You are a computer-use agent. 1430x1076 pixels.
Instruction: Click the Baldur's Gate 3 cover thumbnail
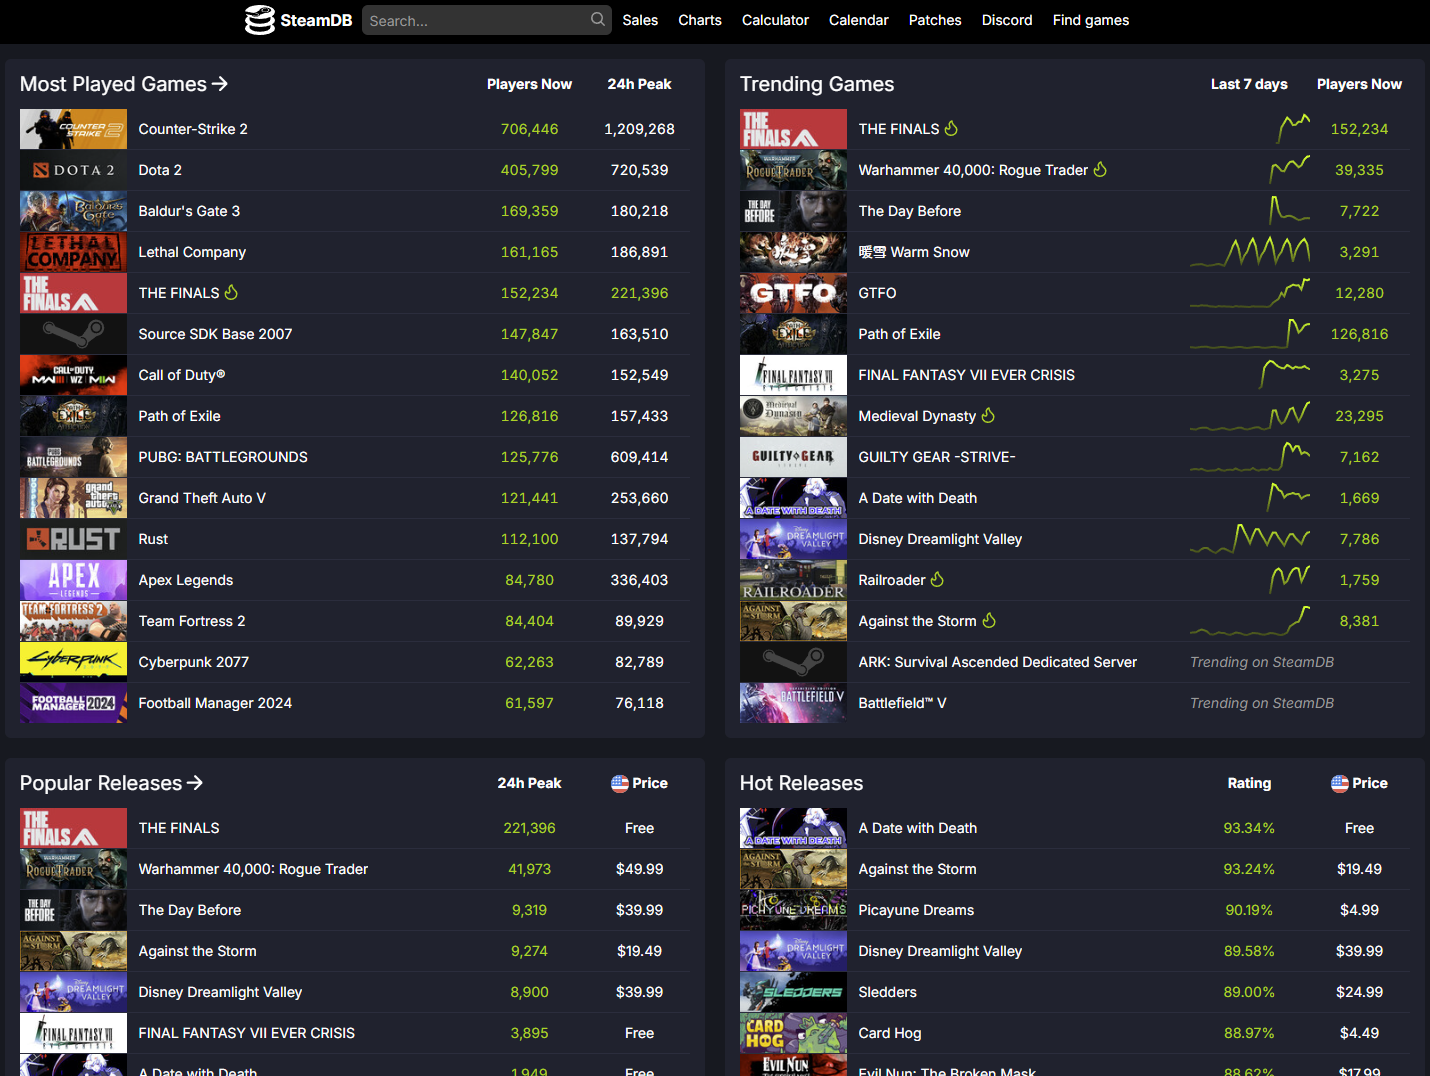click(74, 211)
